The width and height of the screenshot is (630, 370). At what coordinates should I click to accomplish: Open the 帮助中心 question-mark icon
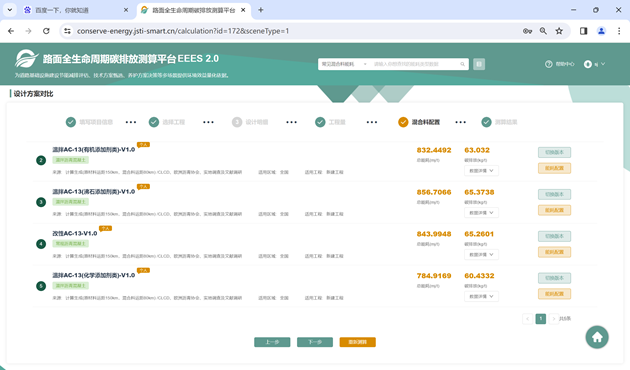548,64
